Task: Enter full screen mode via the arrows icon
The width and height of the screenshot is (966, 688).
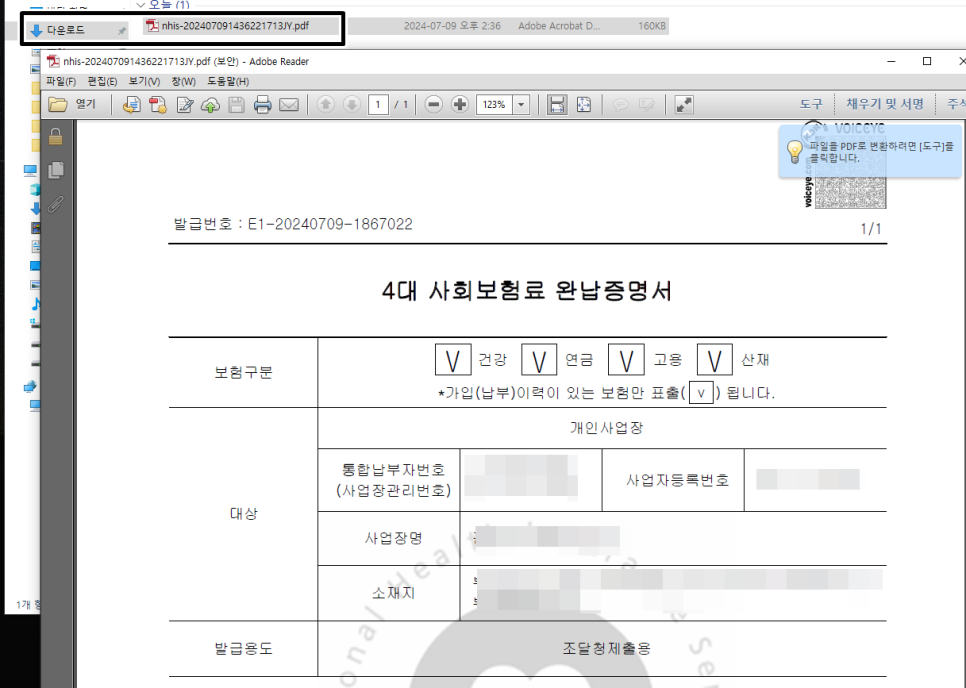Action: click(x=684, y=103)
